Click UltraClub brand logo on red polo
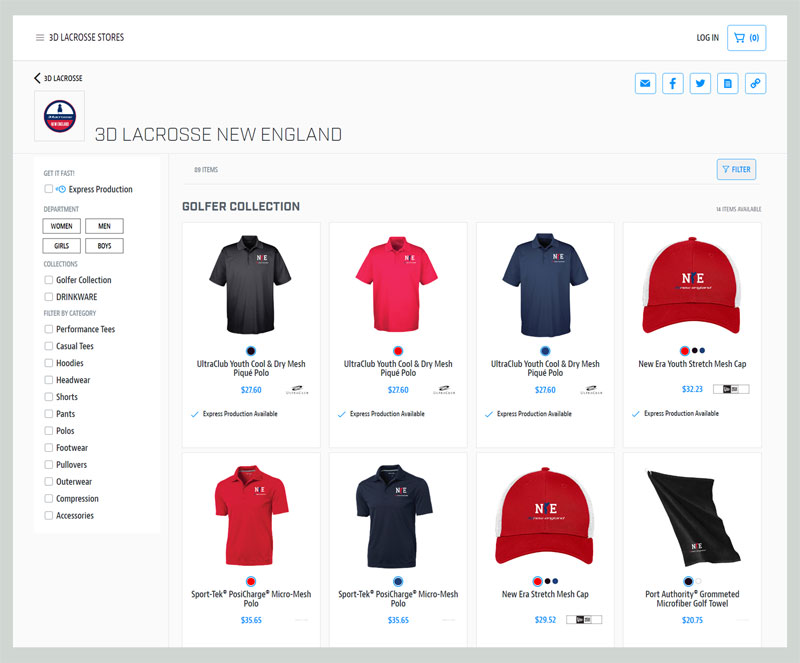This screenshot has height=663, width=800. click(444, 390)
